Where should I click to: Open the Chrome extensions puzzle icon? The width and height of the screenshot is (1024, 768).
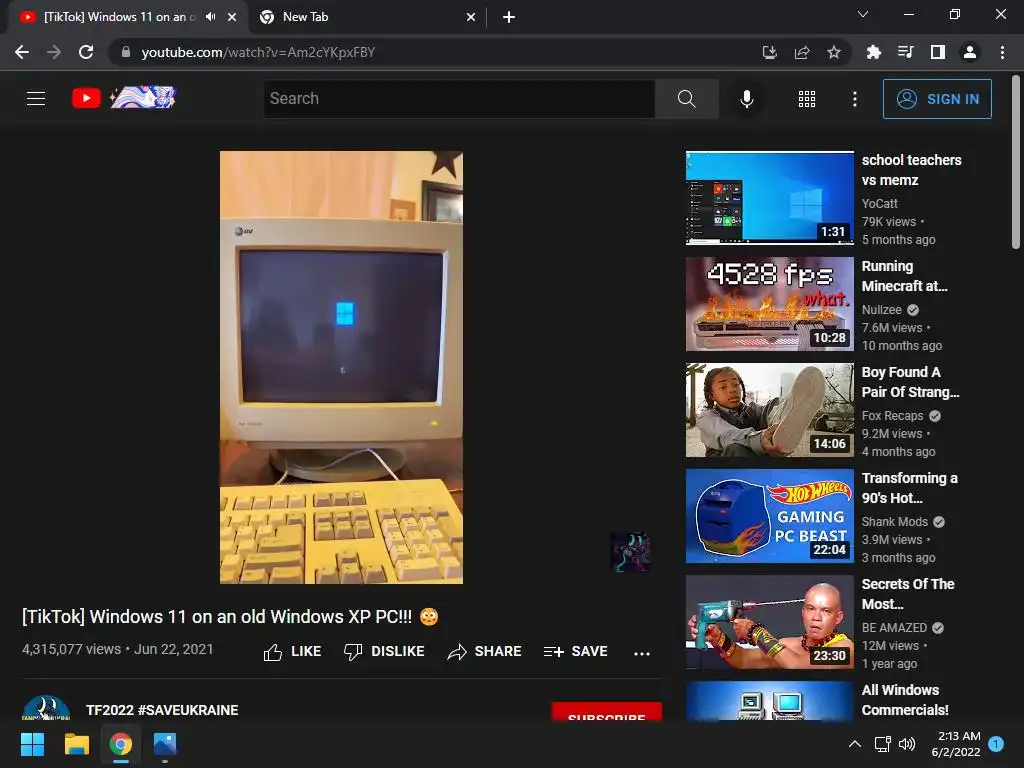[x=874, y=52]
